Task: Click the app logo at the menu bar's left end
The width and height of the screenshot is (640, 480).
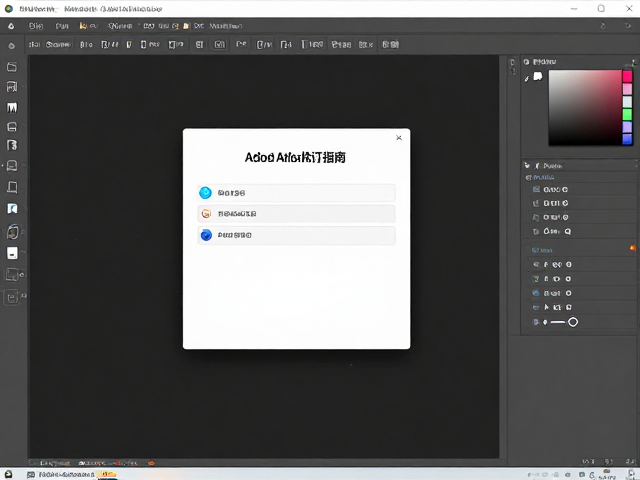Action: (x=11, y=26)
